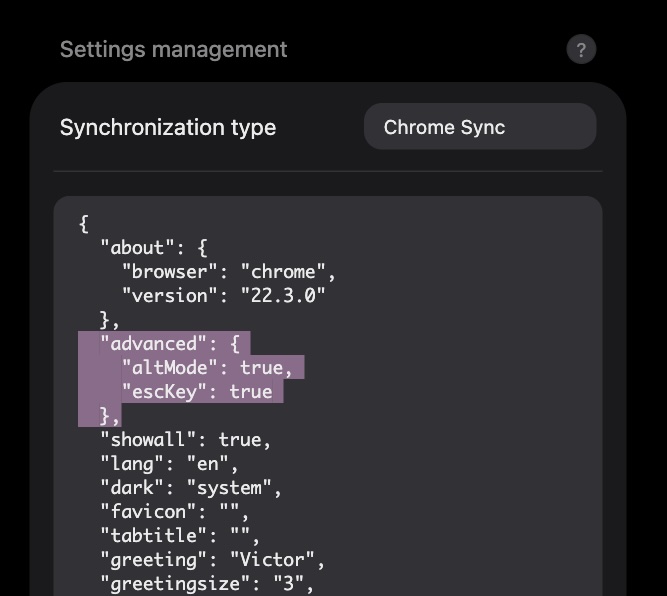Viewport: 667px width, 596px height.
Task: Click the "tabtitle": "" line
Action: [x=180, y=535]
